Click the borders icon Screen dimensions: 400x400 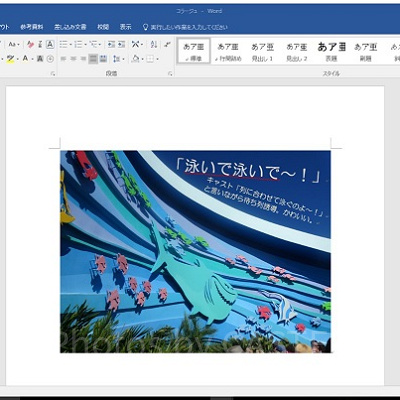[150, 59]
